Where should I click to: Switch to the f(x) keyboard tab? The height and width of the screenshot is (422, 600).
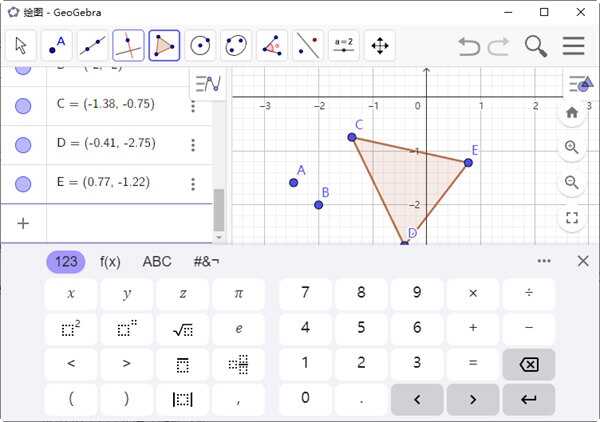pyautogui.click(x=110, y=262)
